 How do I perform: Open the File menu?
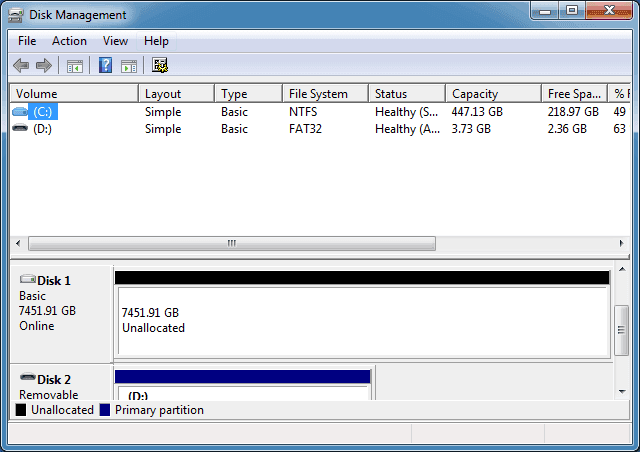(27, 41)
